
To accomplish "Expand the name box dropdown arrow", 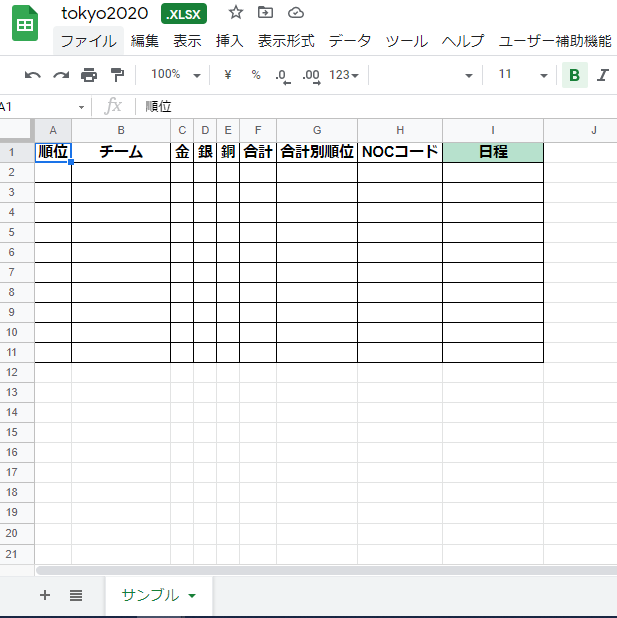I will pos(81,107).
